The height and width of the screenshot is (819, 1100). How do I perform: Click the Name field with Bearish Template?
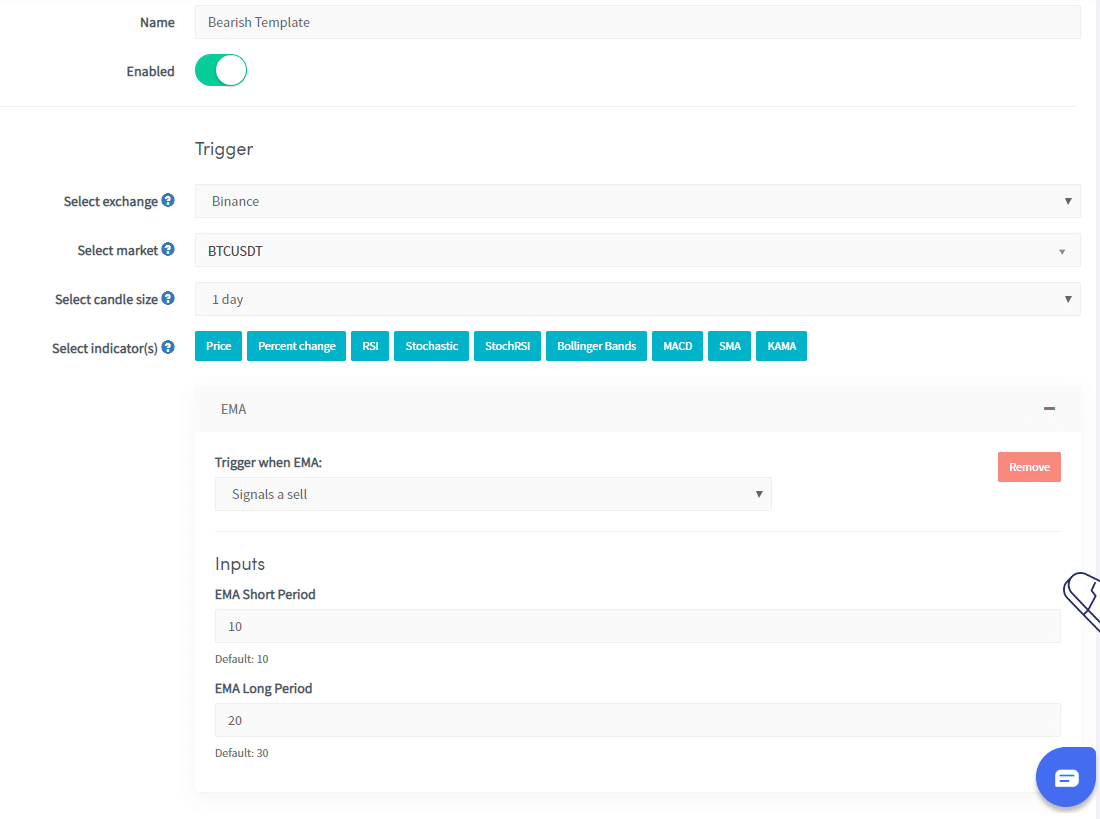(x=637, y=22)
